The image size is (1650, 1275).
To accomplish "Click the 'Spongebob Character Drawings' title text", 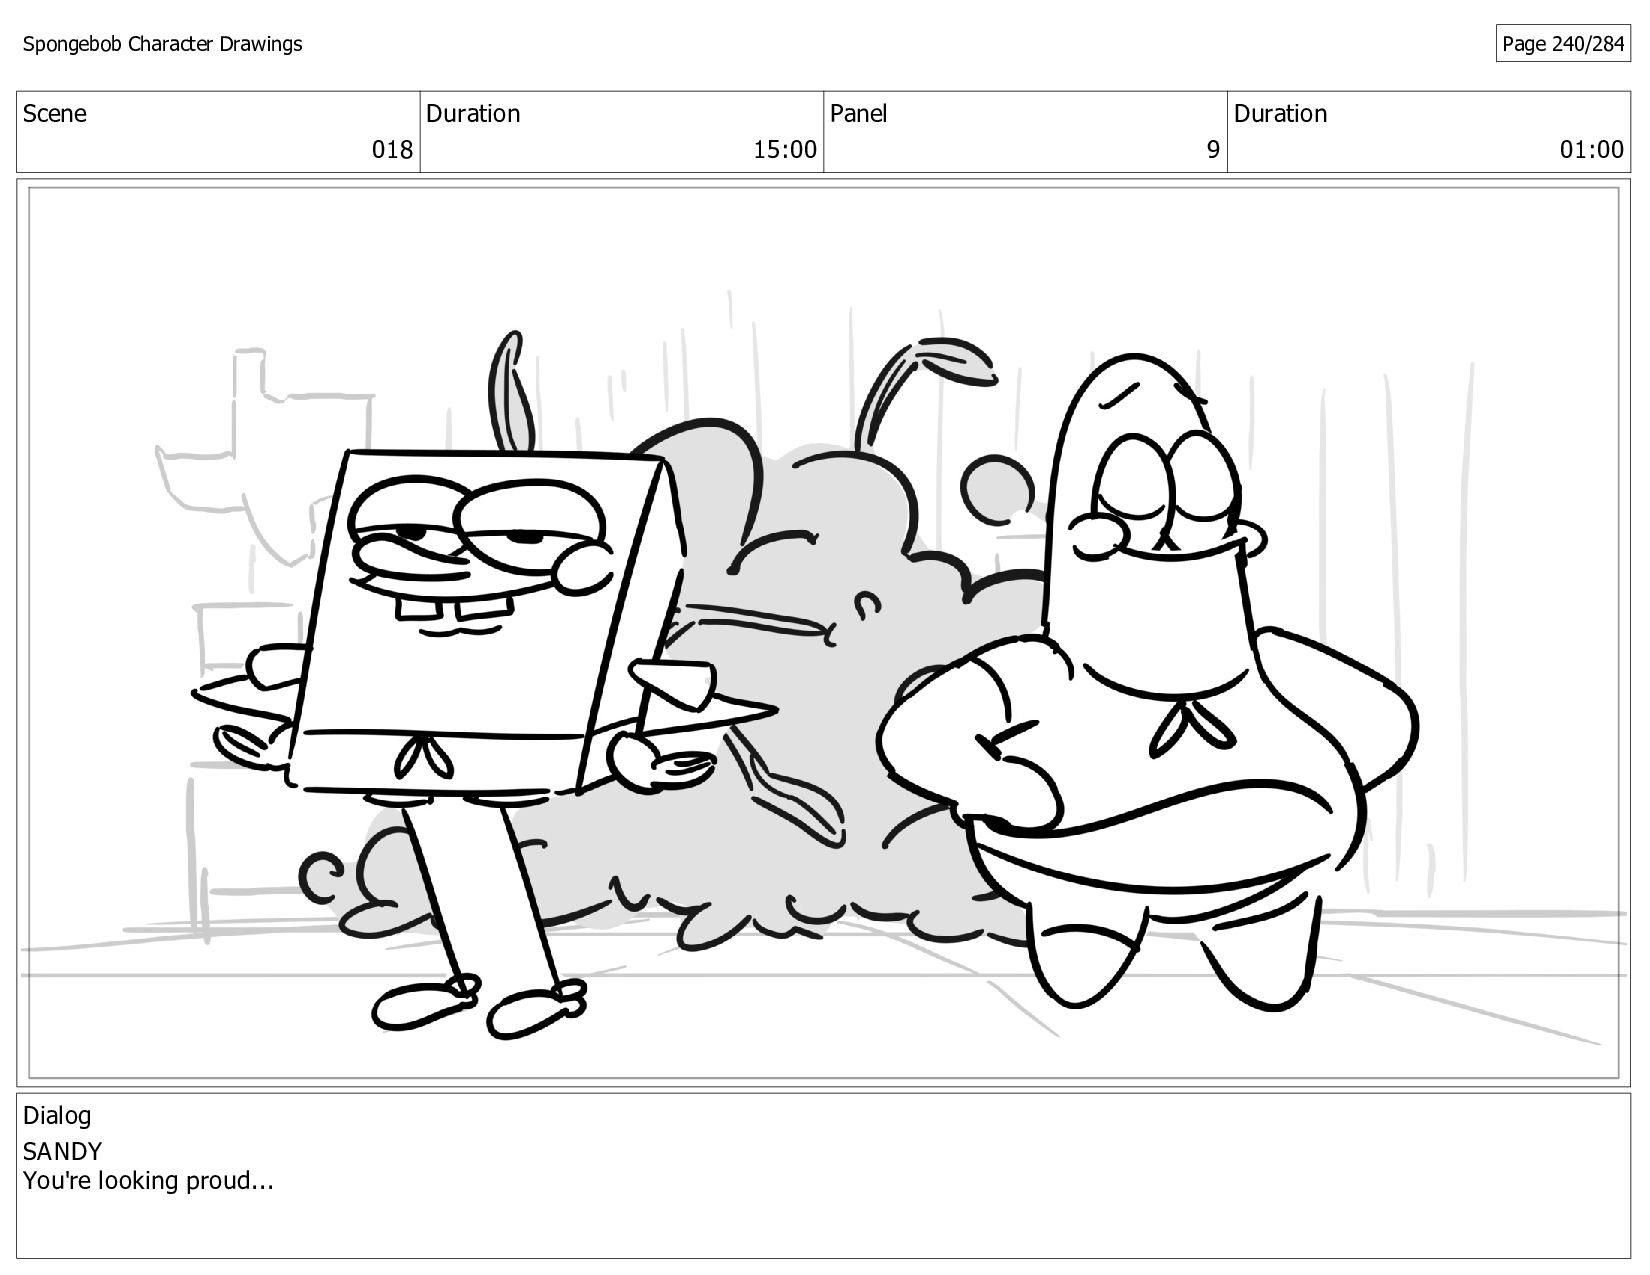I will (x=162, y=44).
